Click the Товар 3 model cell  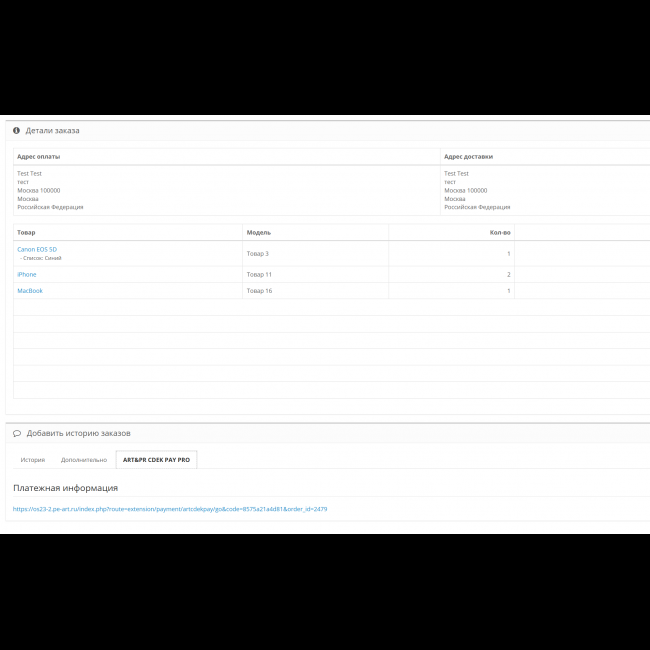[x=257, y=254]
